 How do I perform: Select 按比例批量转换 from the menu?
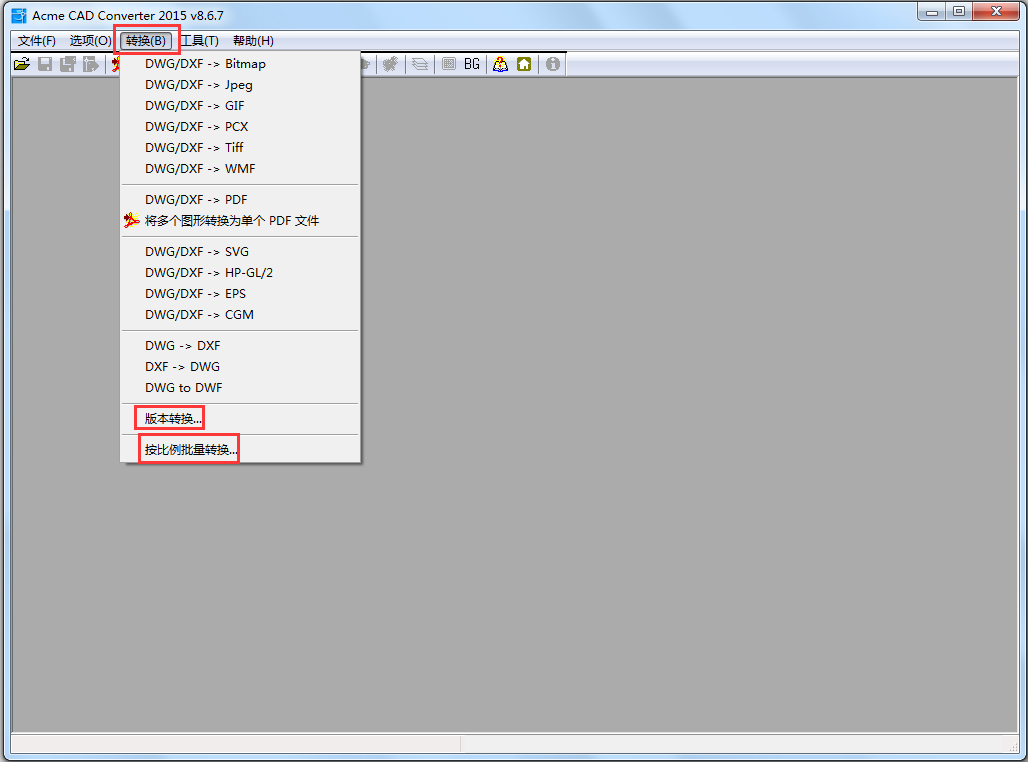pyautogui.click(x=188, y=448)
